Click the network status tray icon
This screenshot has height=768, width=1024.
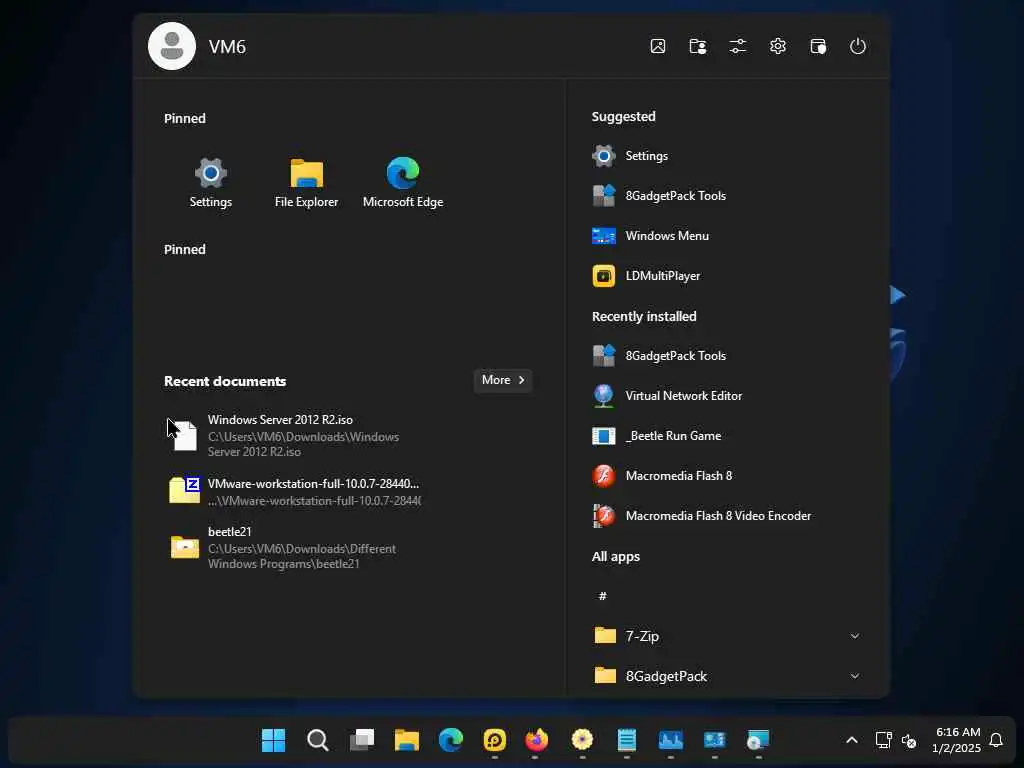click(884, 740)
